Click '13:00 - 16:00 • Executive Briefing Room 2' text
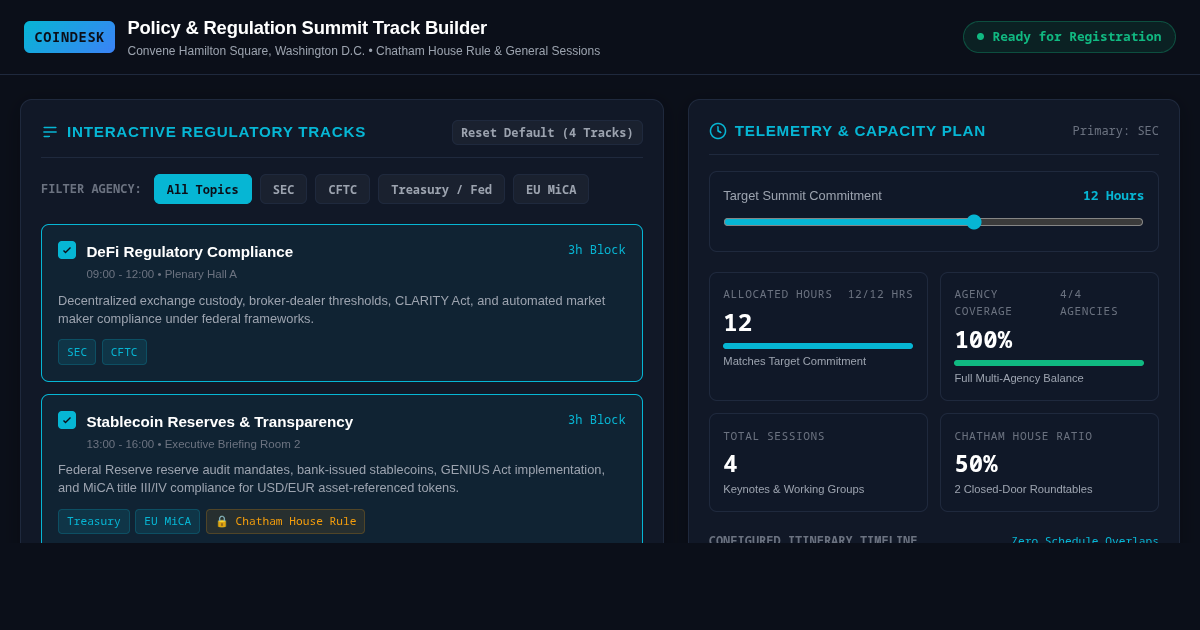Image resolution: width=1200 pixels, height=630 pixels. click(x=193, y=444)
